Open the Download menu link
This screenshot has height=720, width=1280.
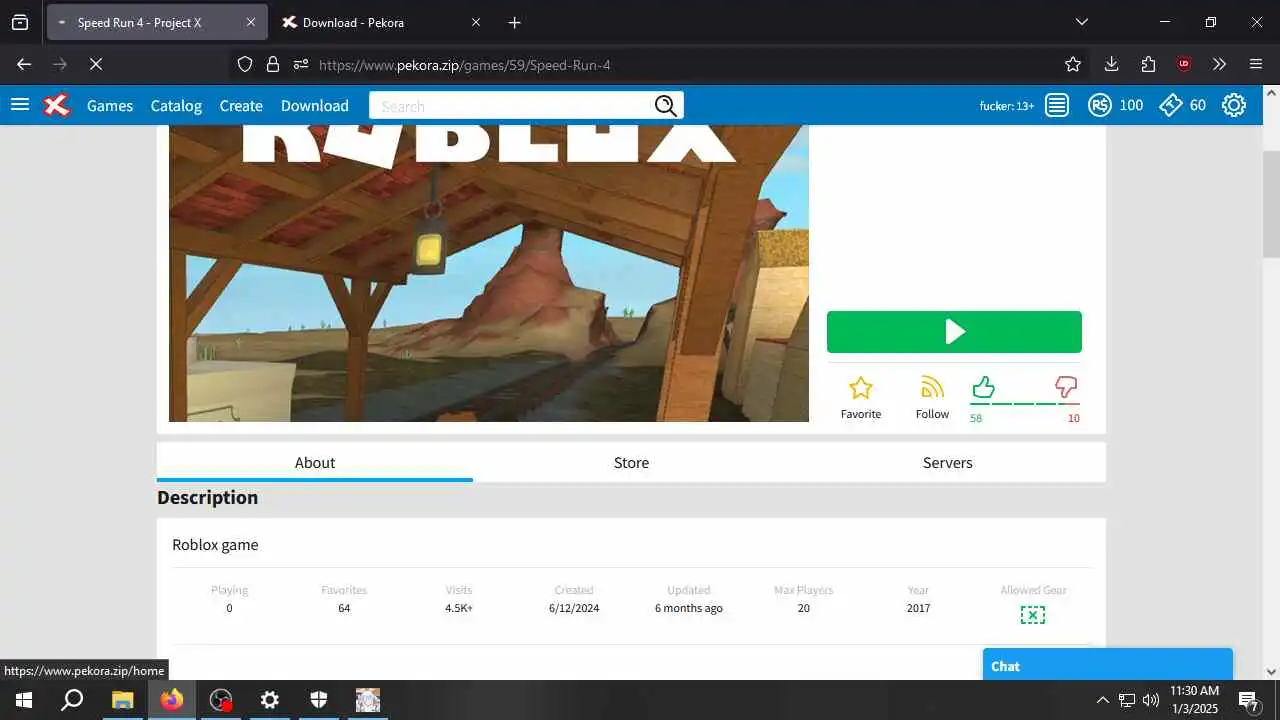pos(315,105)
